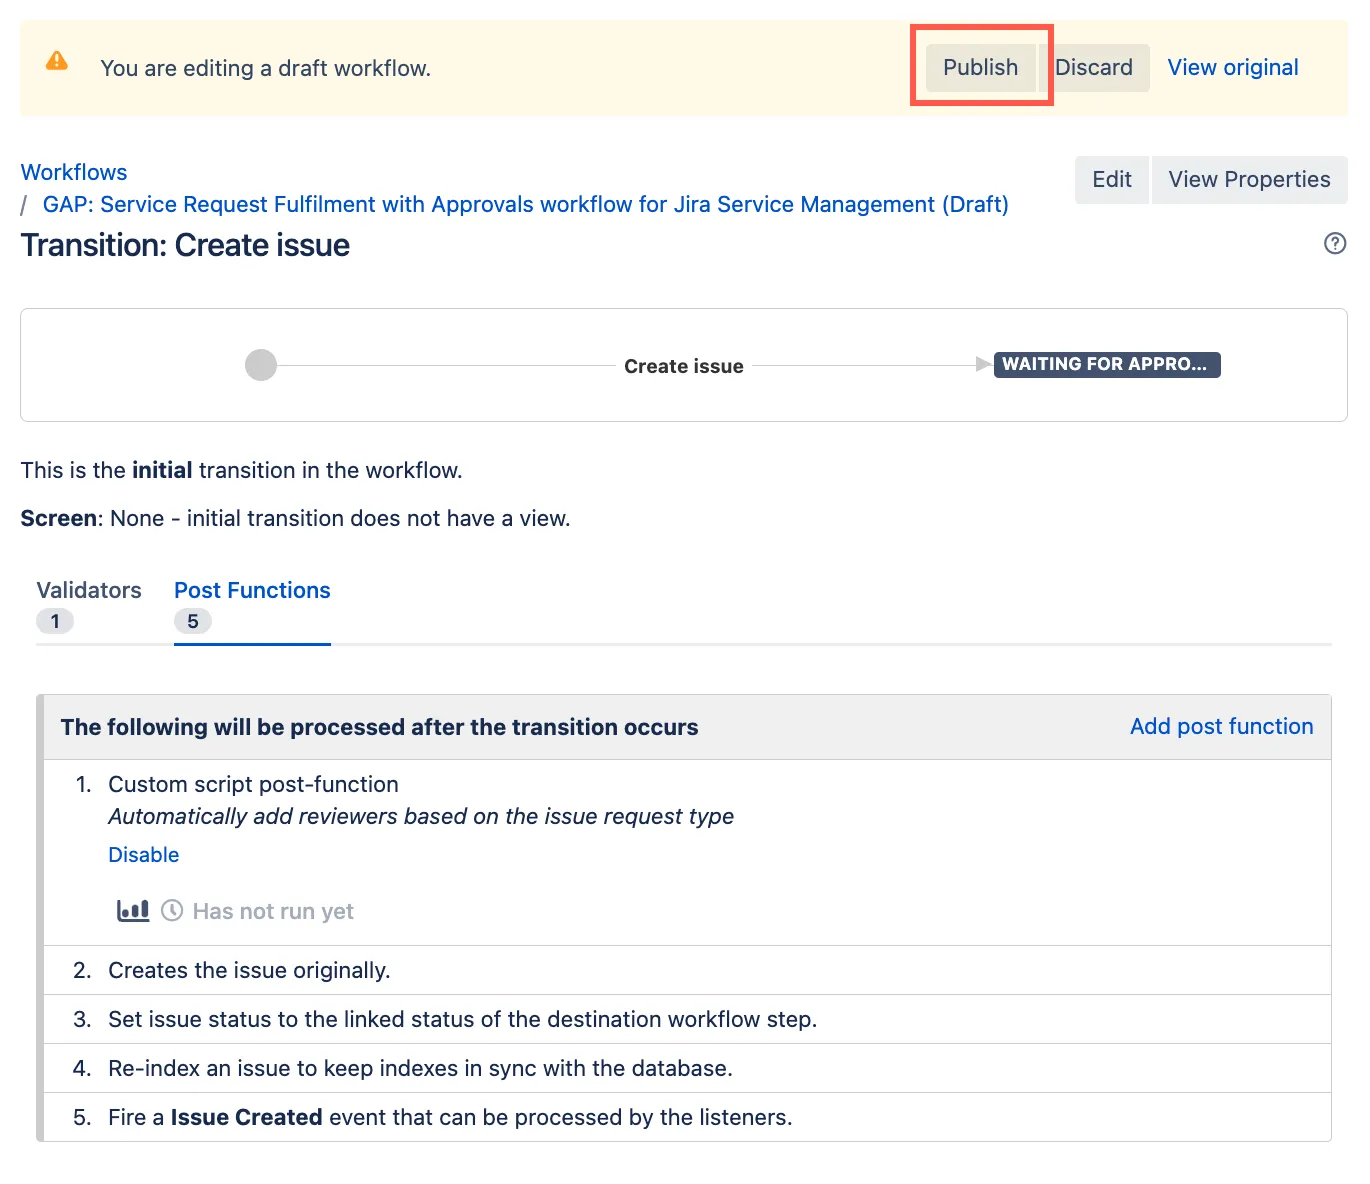The width and height of the screenshot is (1370, 1184).
Task: Click the Create issue transition label
Action: [684, 366]
